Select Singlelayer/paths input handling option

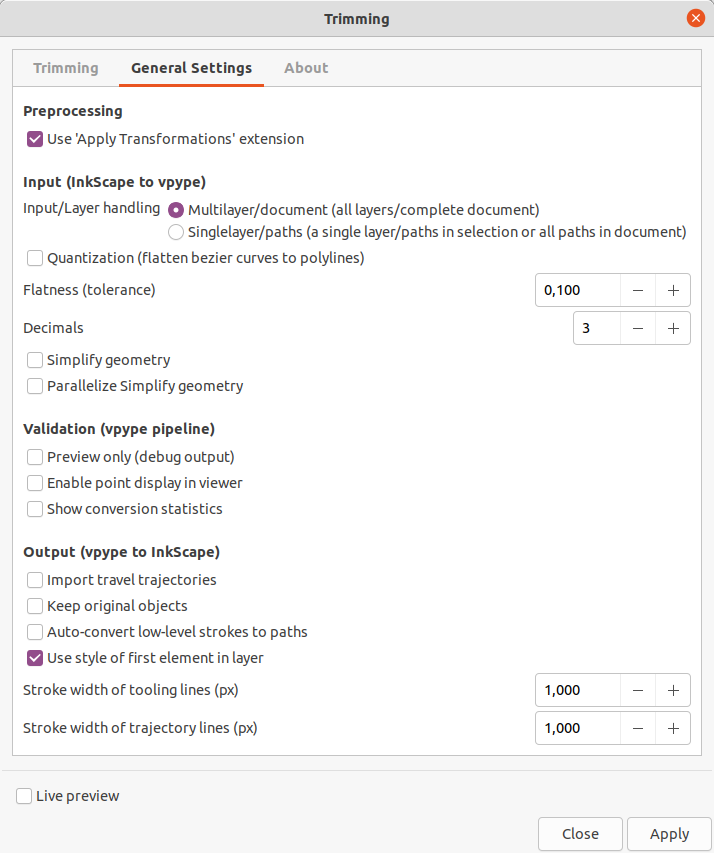tap(176, 232)
